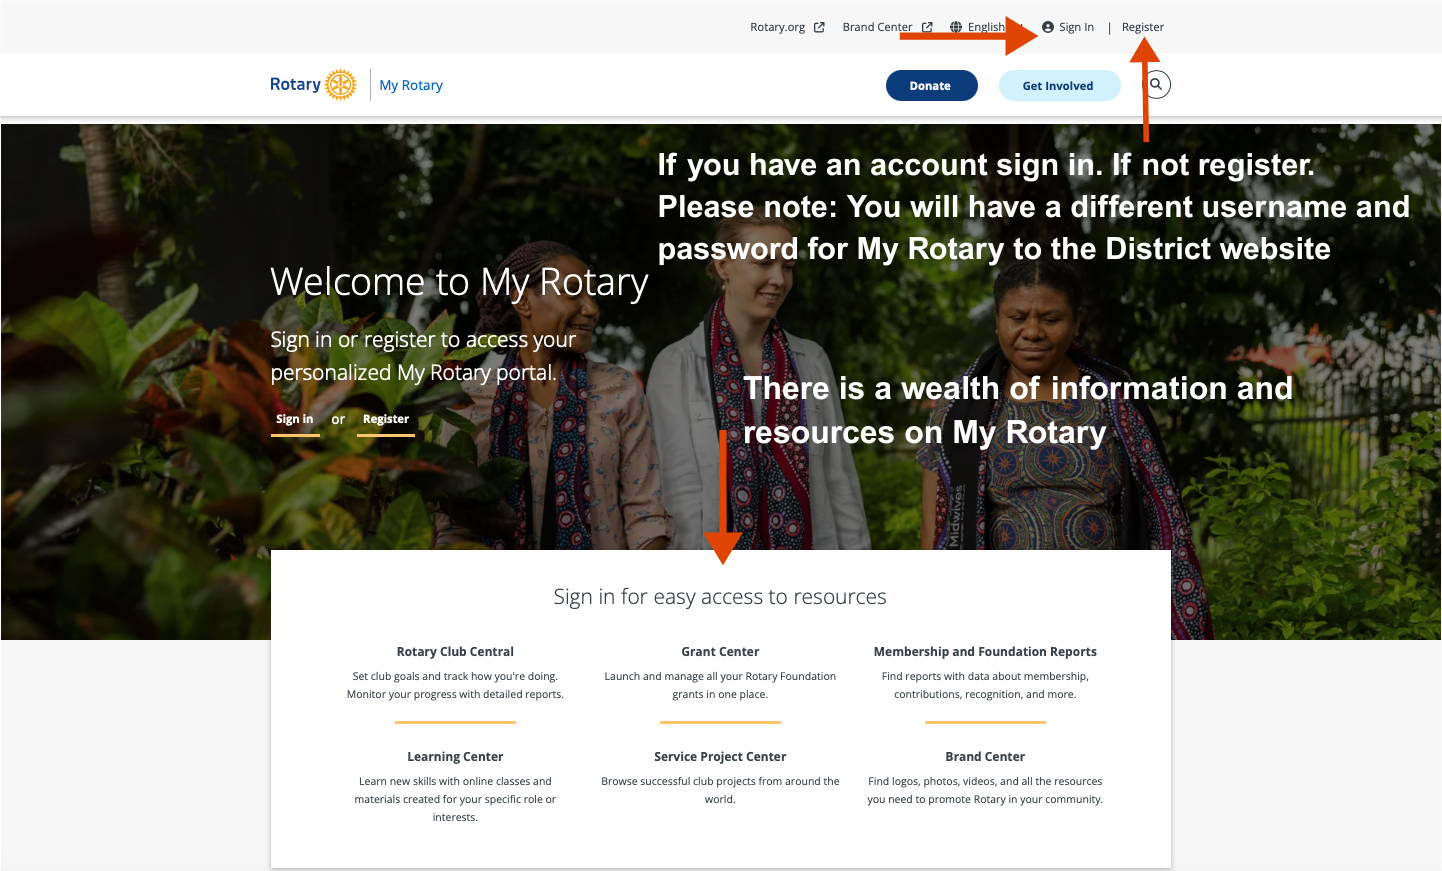
Task: Click the globe language icon
Action: coord(956,27)
